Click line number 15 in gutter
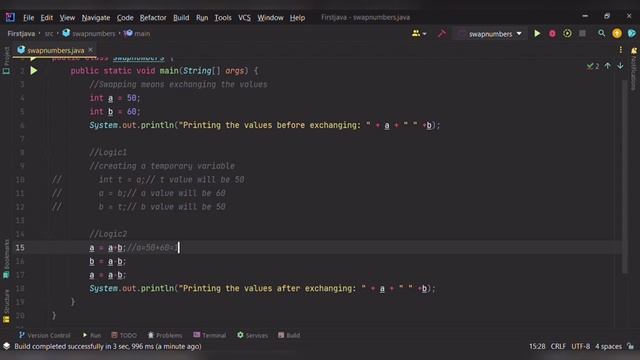 pos(20,247)
